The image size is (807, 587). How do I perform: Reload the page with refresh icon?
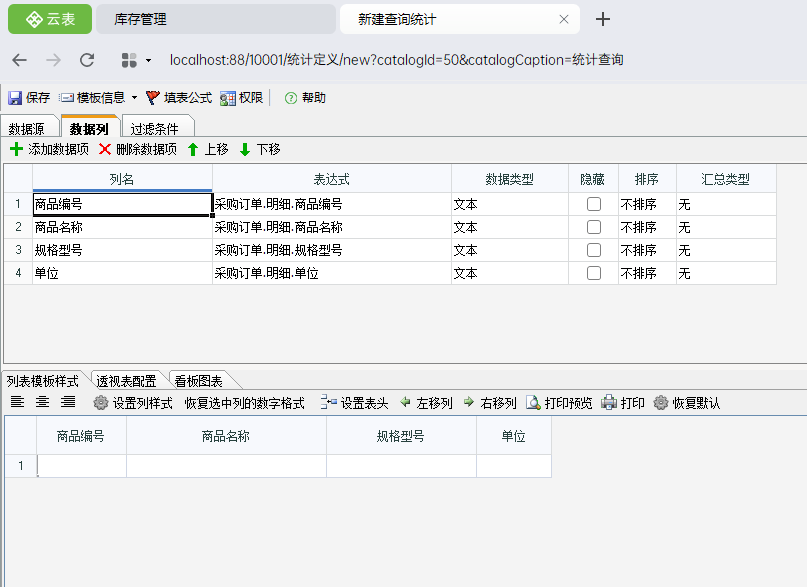(87, 60)
